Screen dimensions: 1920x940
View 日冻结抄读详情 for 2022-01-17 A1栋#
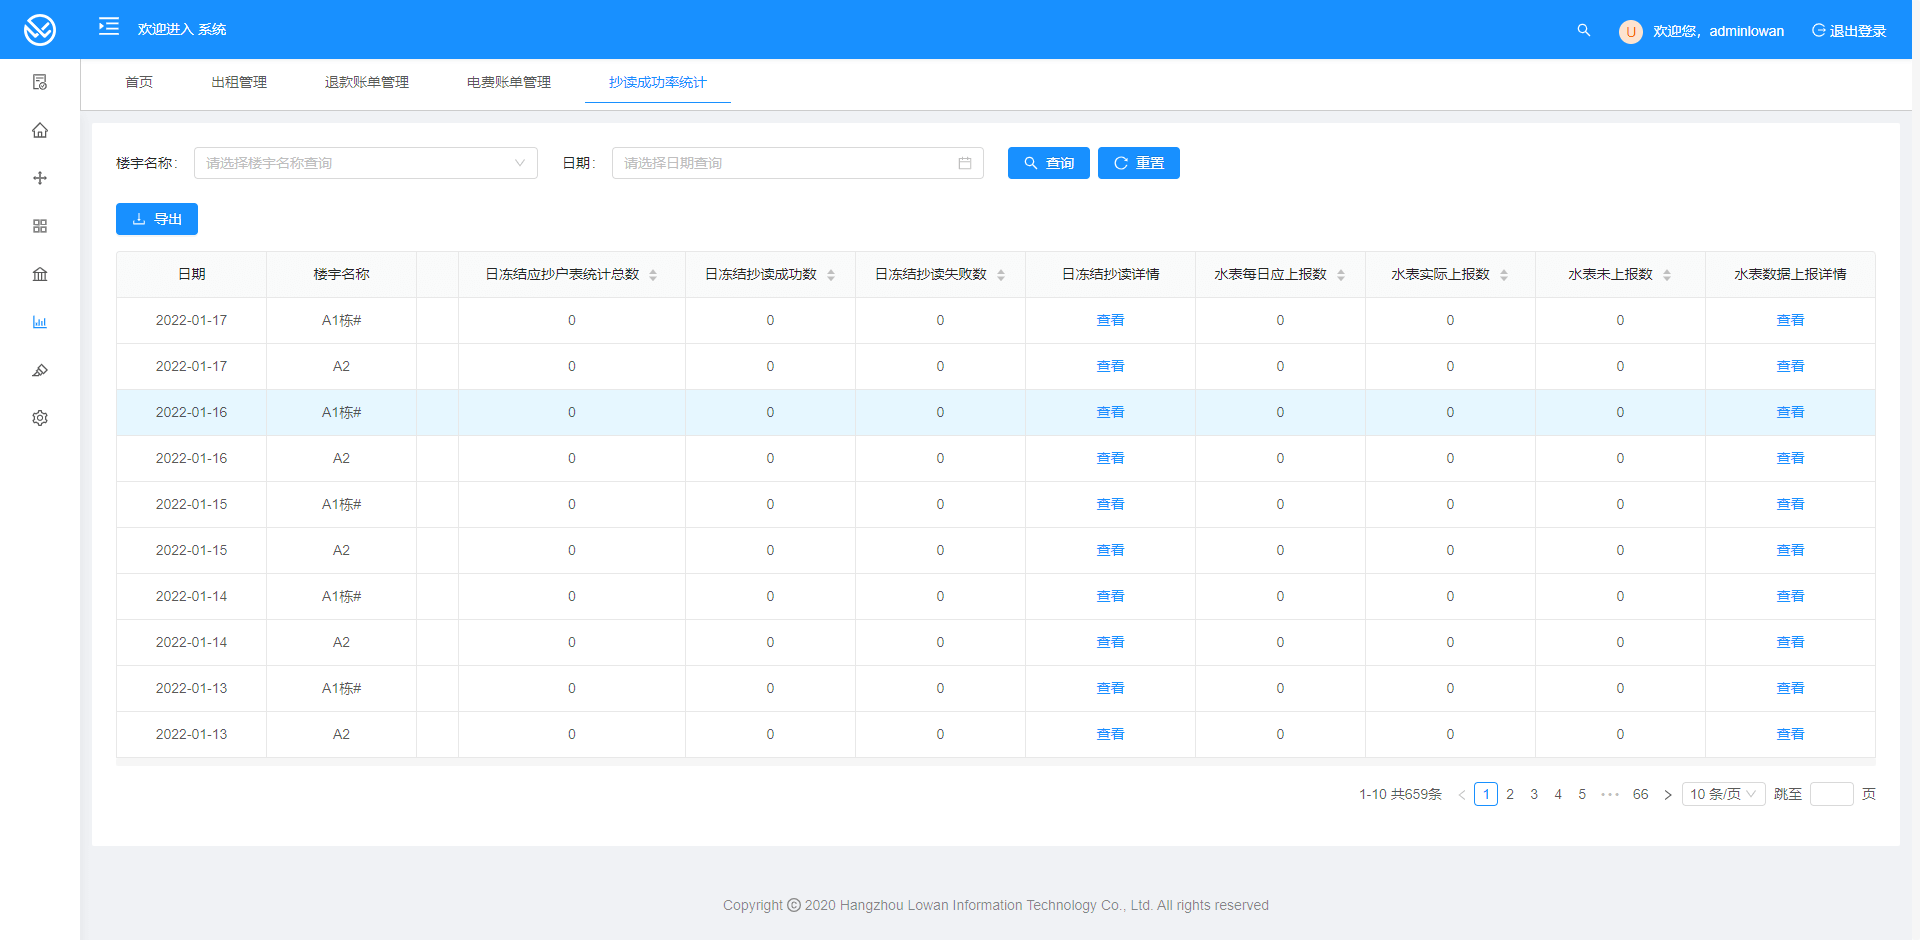pyautogui.click(x=1110, y=320)
